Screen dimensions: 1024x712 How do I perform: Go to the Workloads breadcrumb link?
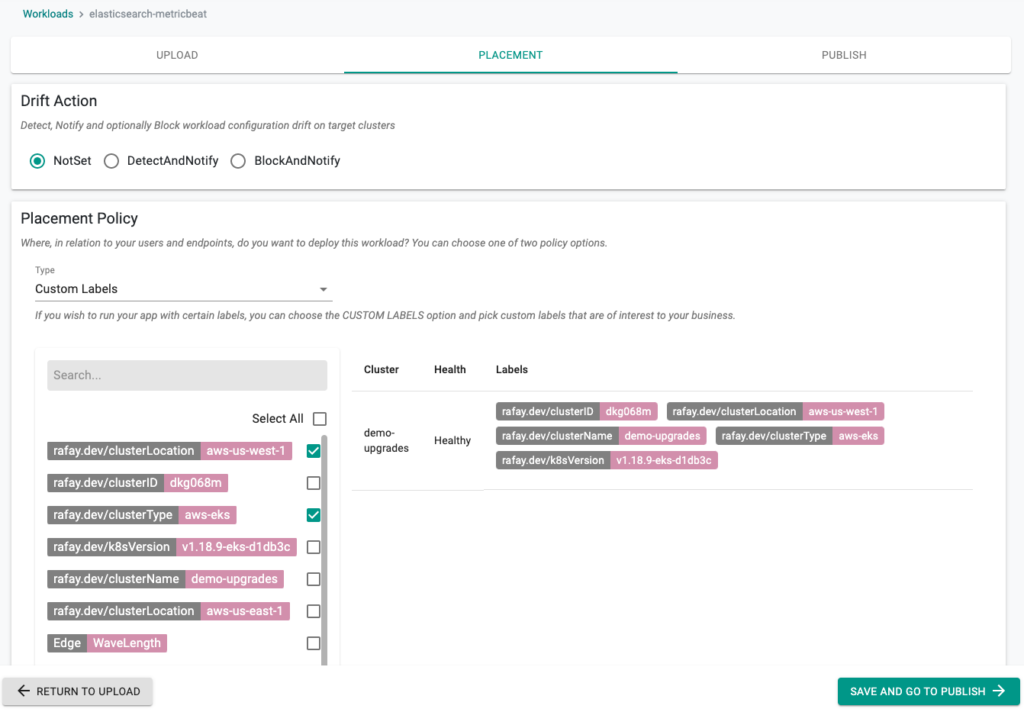pos(48,14)
